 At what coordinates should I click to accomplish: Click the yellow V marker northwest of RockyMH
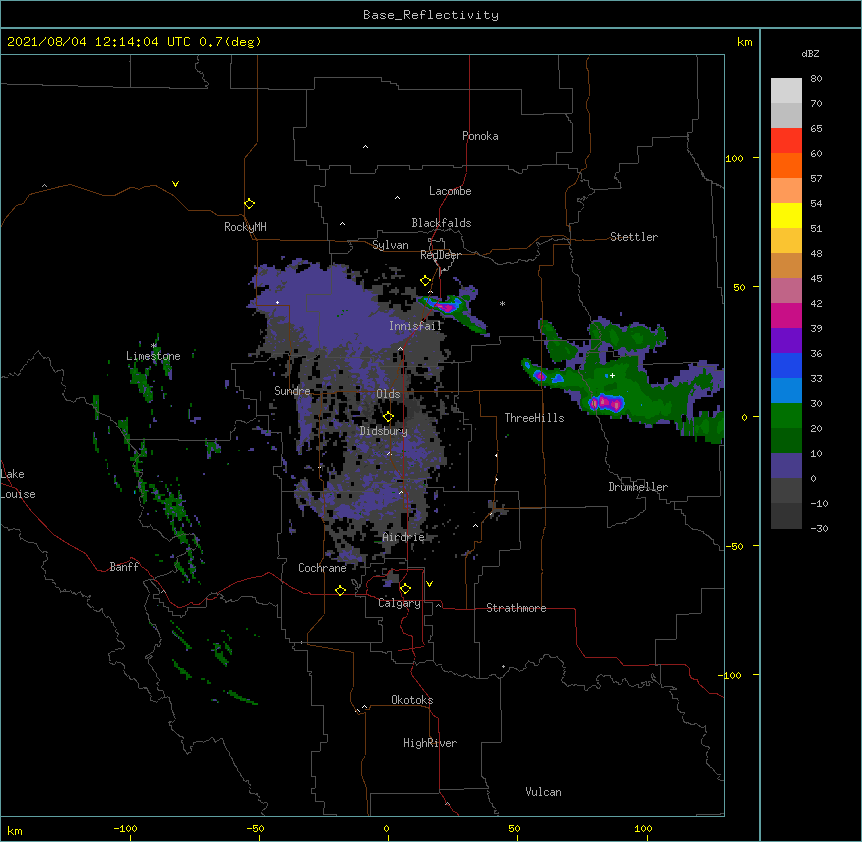(x=175, y=184)
